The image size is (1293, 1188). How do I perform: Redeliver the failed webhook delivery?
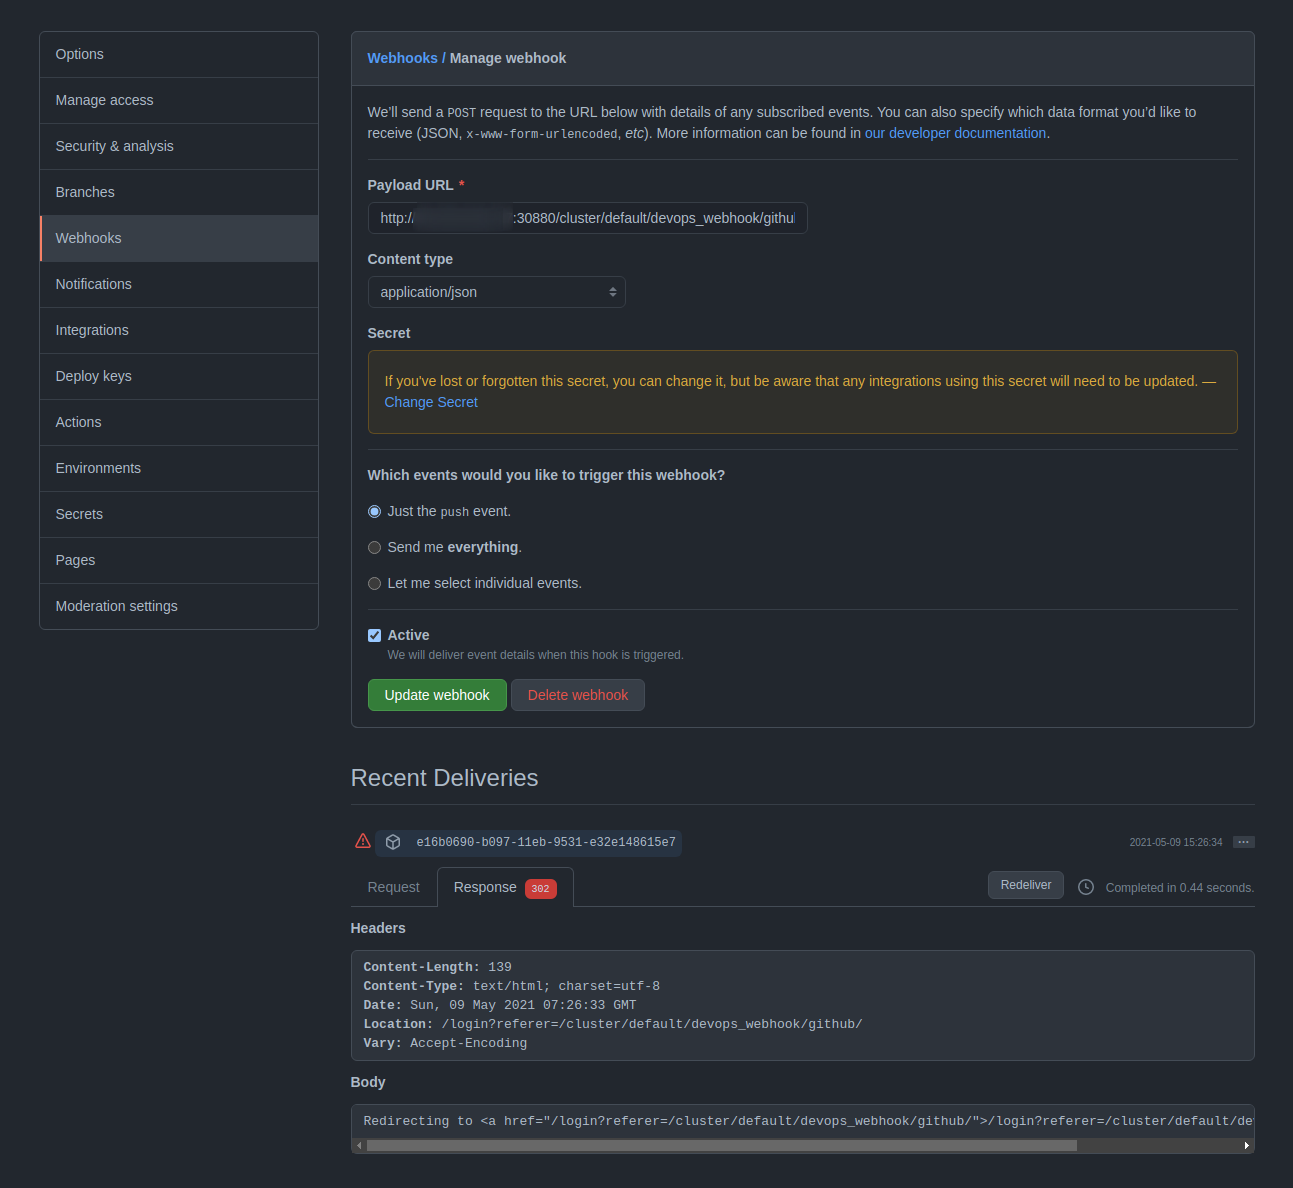click(1025, 884)
